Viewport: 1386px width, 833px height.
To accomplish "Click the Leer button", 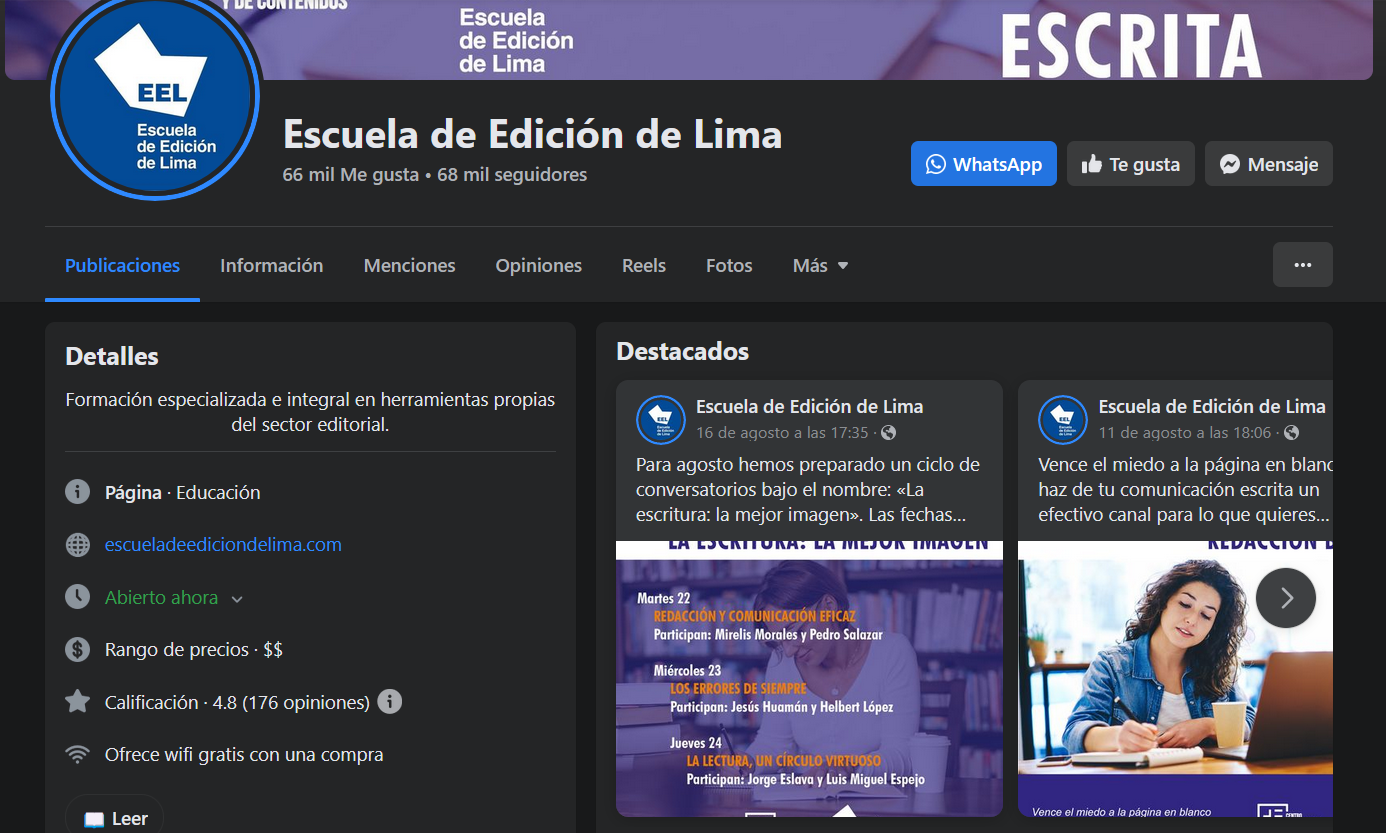I will click(115, 818).
